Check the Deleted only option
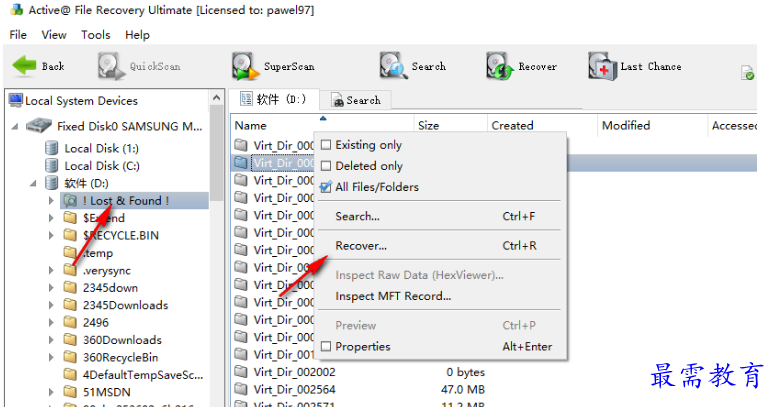Viewport: 772px width, 407px height. point(325,166)
